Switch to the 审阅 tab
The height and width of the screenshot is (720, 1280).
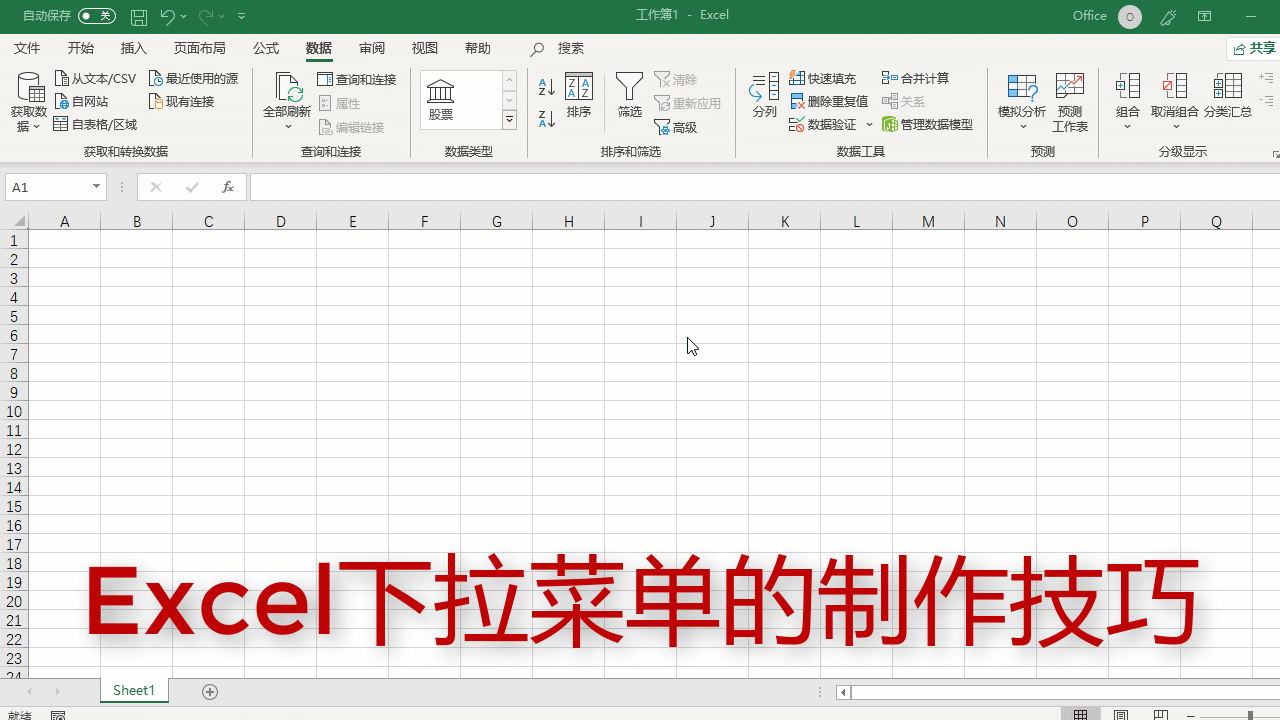point(372,49)
